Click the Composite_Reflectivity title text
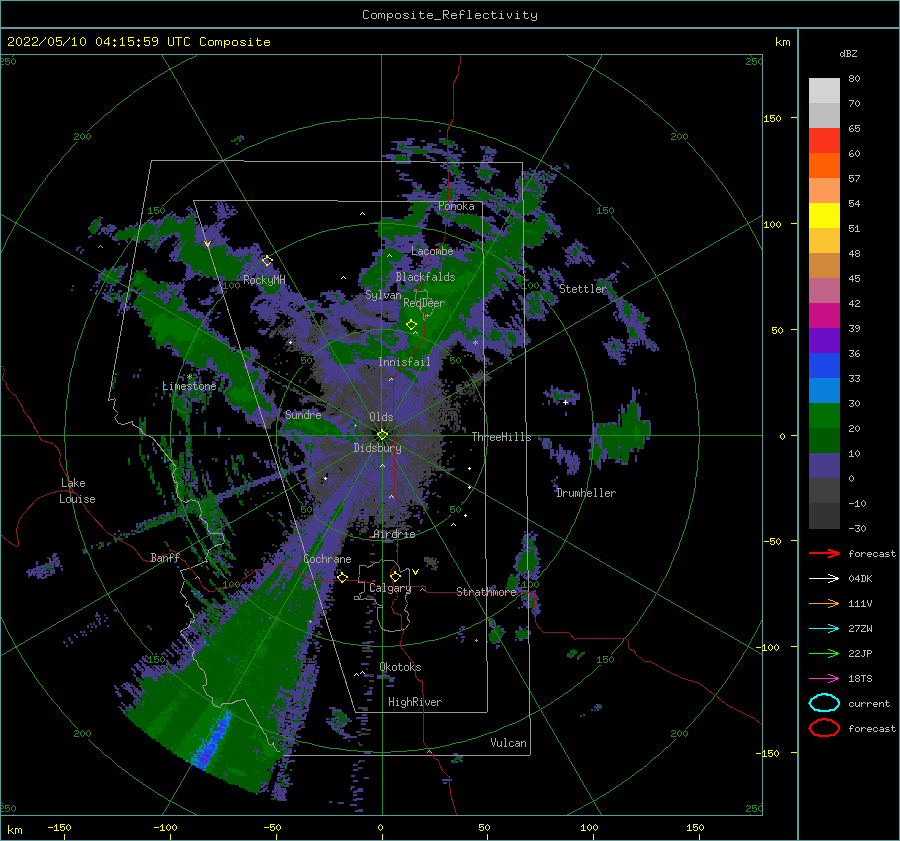Screen dimensions: 900x841 (449, 15)
